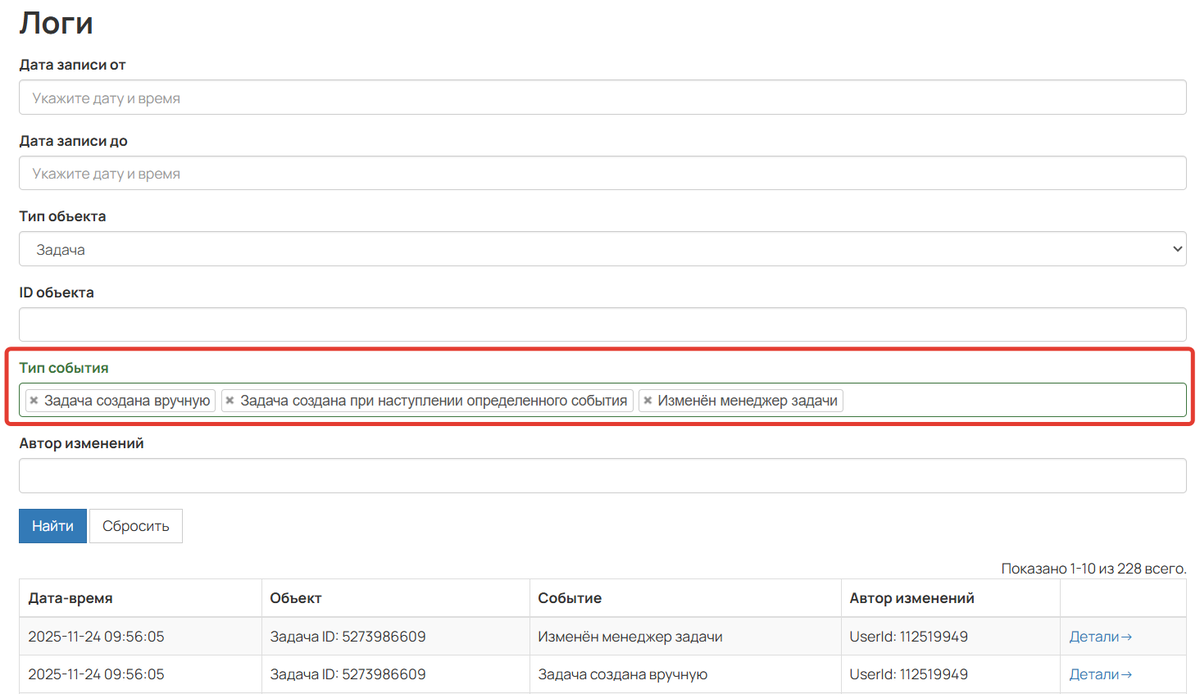Viewport: 1200px width, 694px height.
Task: Remove the "Задача создана вручную" tag
Action: point(34,401)
